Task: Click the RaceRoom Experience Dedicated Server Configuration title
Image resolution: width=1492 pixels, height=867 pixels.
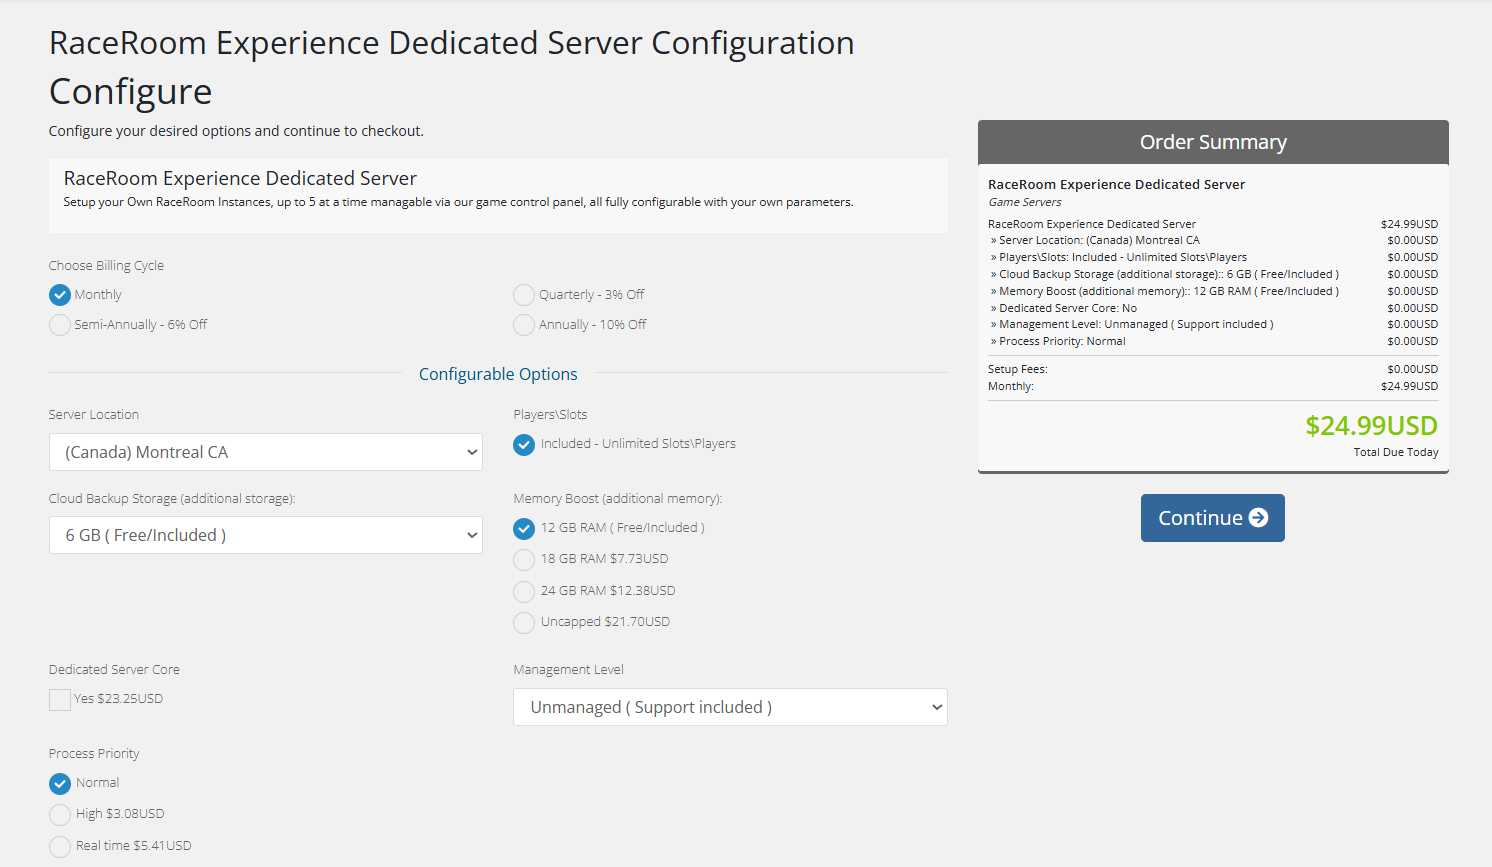Action: coord(452,43)
